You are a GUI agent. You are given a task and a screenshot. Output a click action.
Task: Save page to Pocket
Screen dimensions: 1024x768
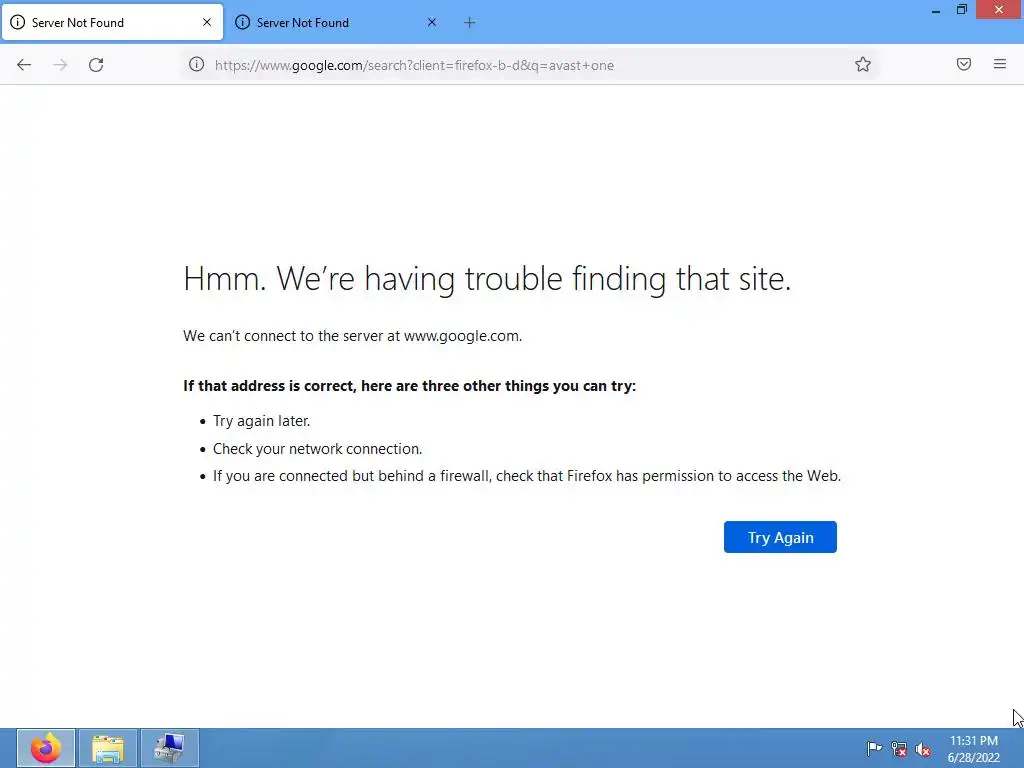(964, 64)
